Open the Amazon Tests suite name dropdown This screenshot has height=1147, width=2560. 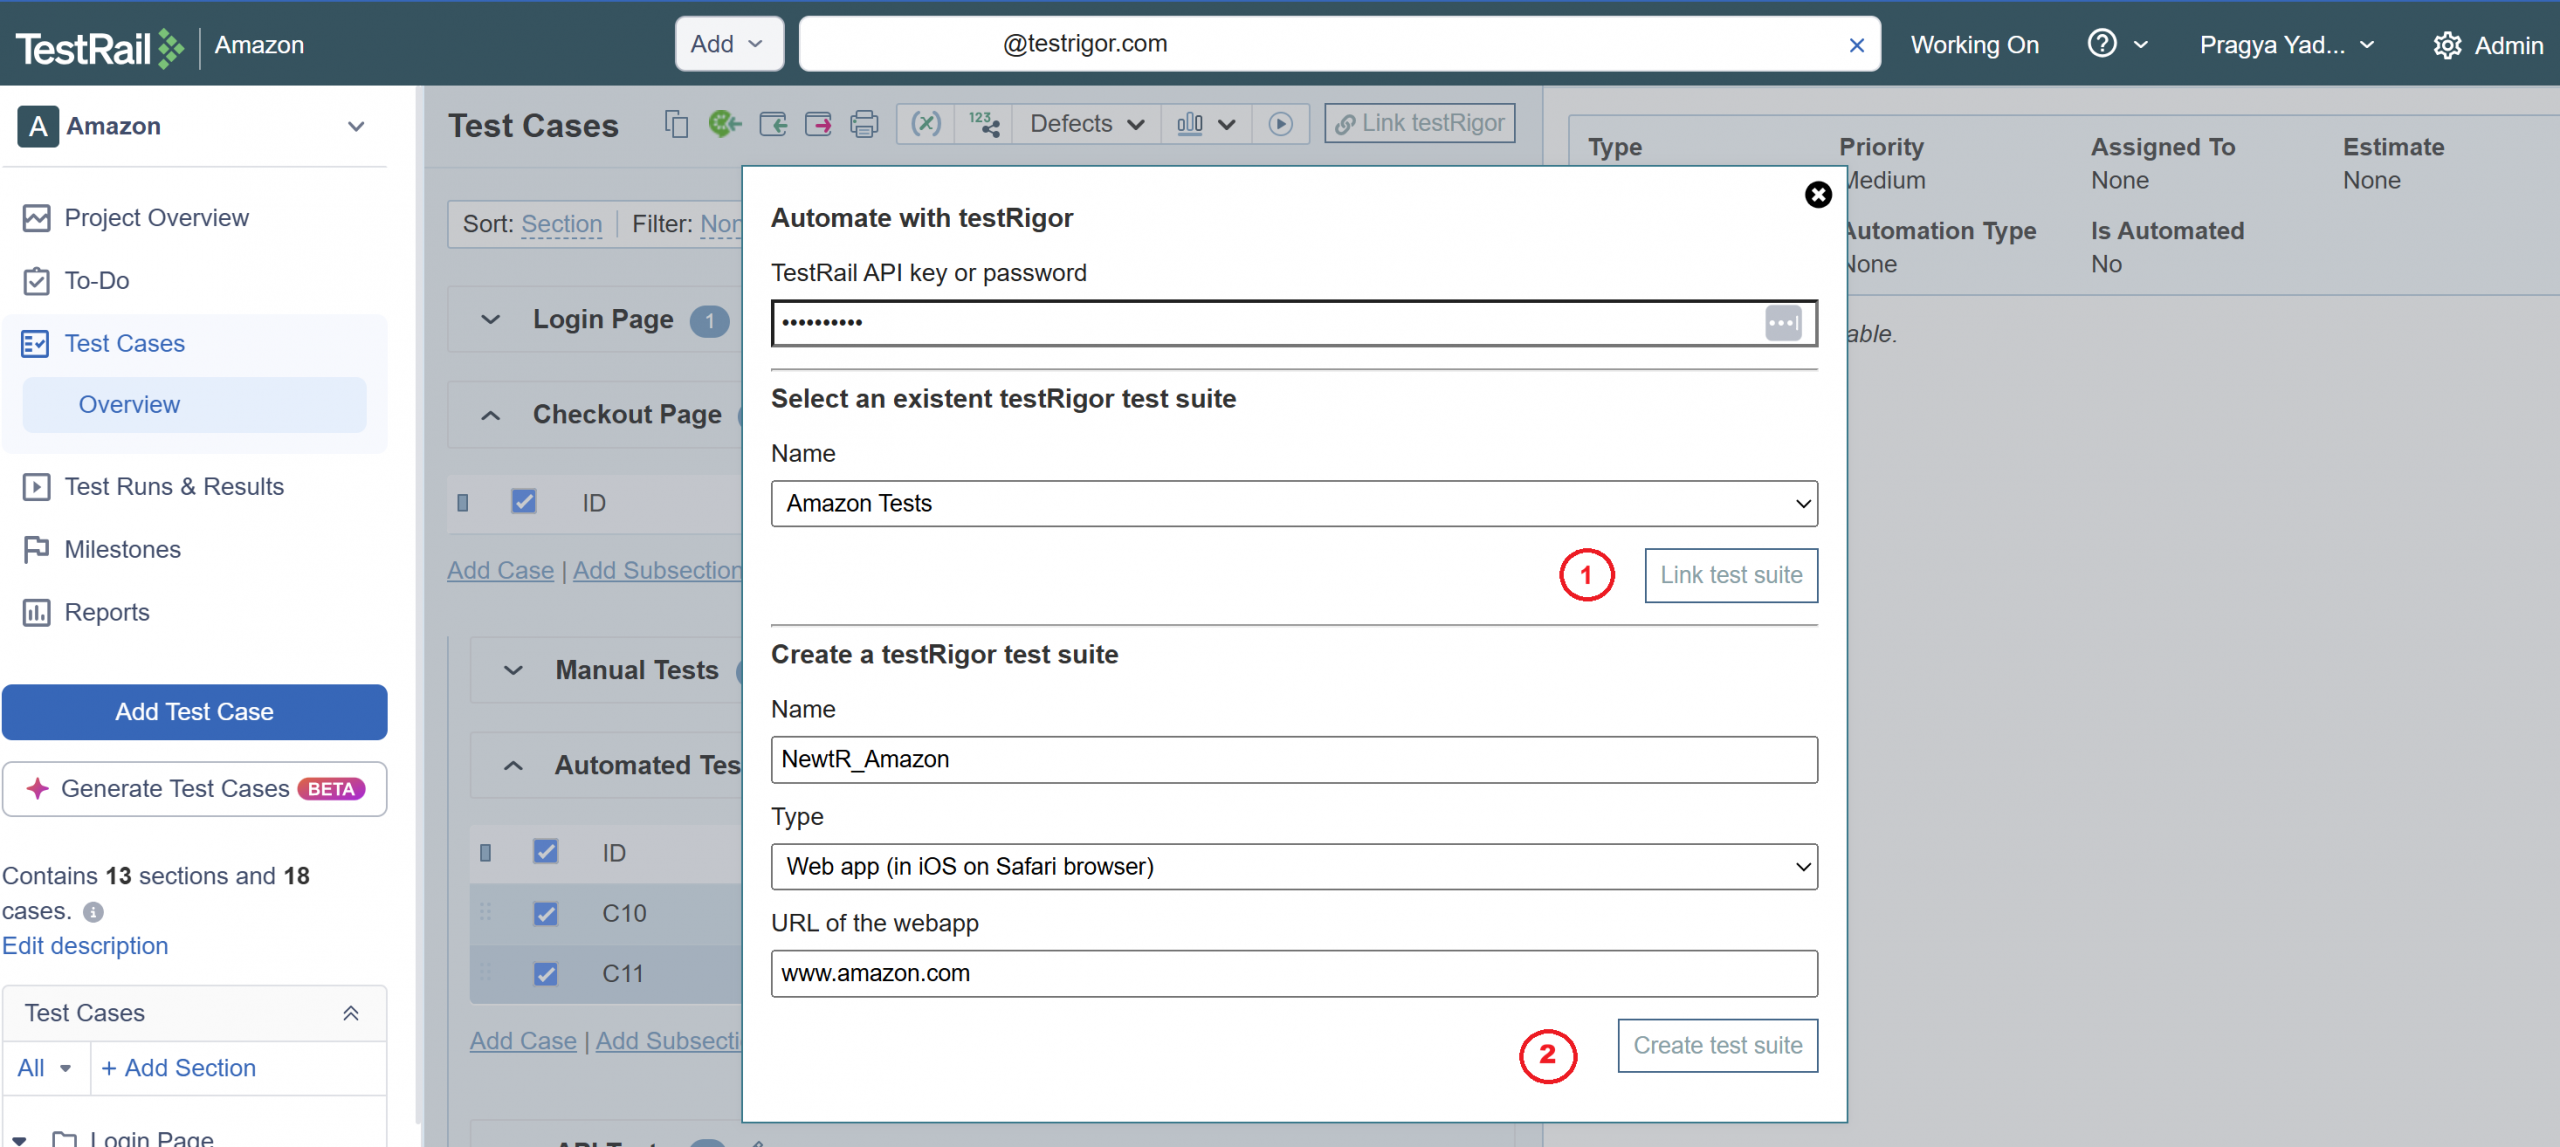1293,504
